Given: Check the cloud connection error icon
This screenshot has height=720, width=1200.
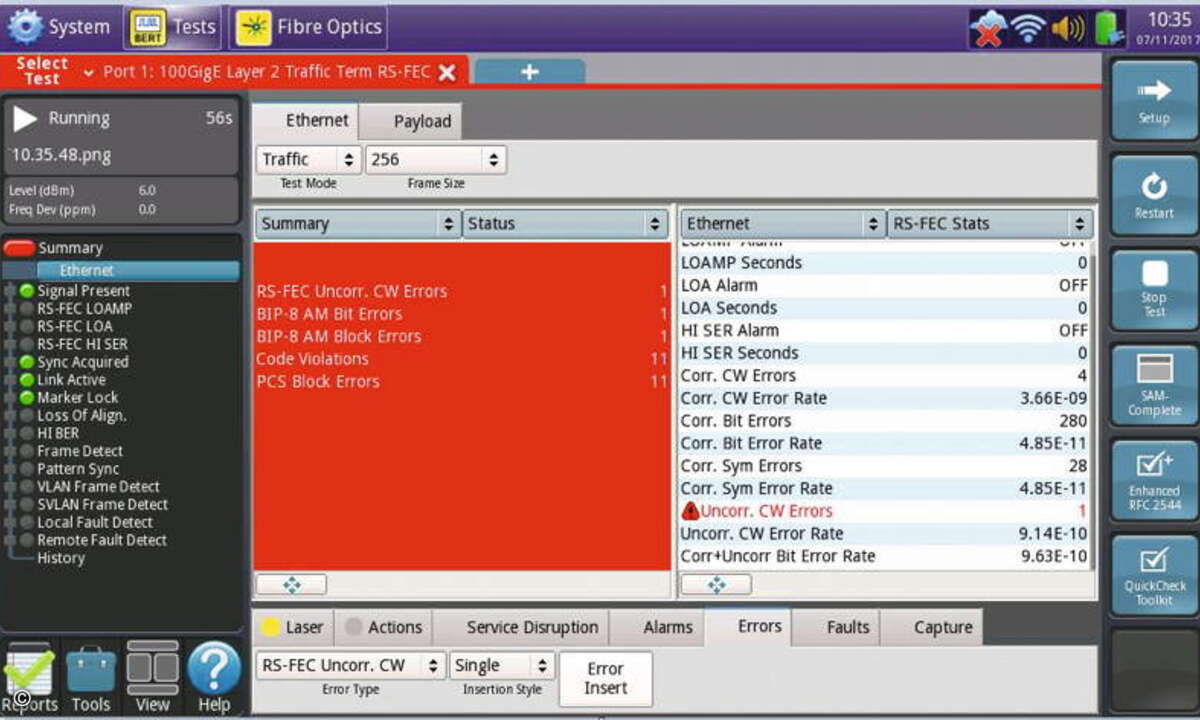Looking at the screenshot, I should (989, 29).
